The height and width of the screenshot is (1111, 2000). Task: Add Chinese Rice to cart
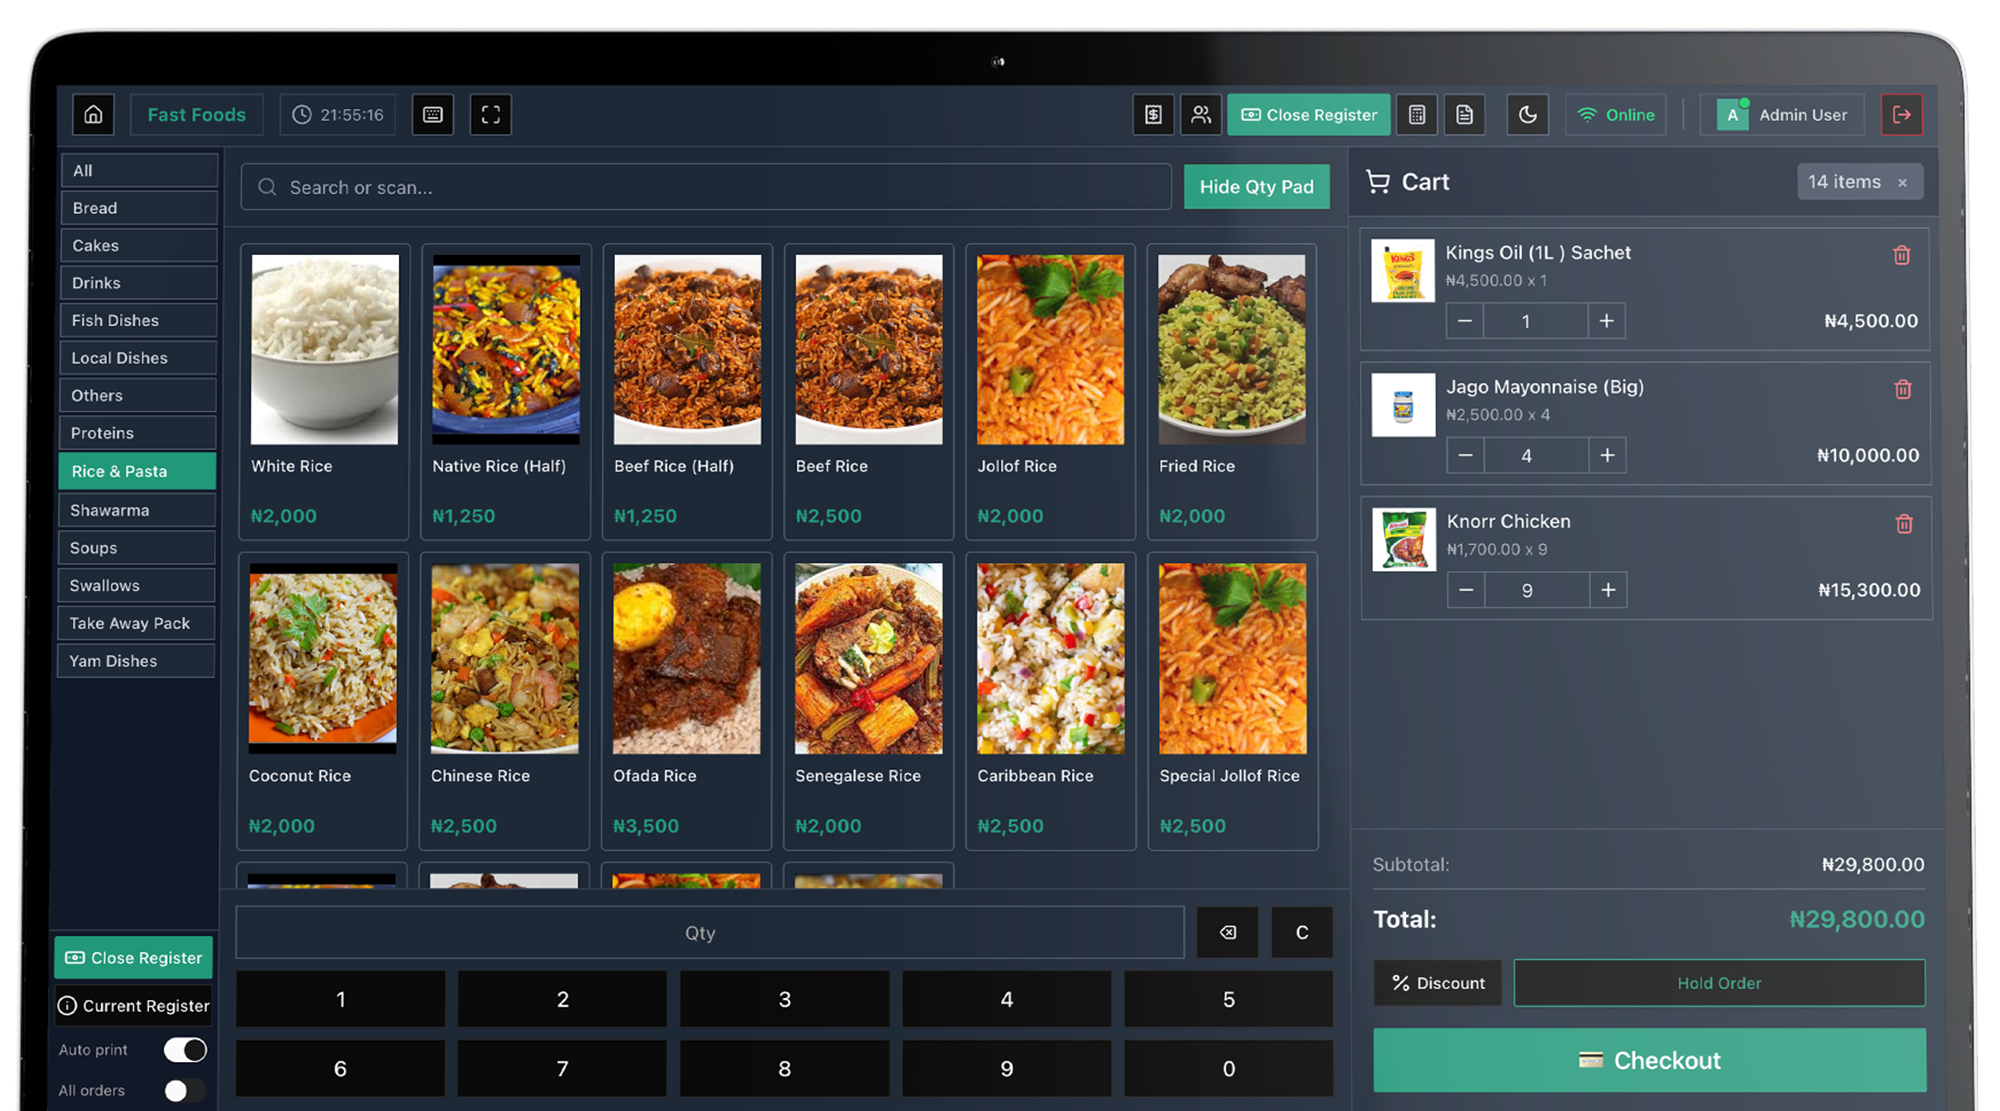click(x=504, y=701)
